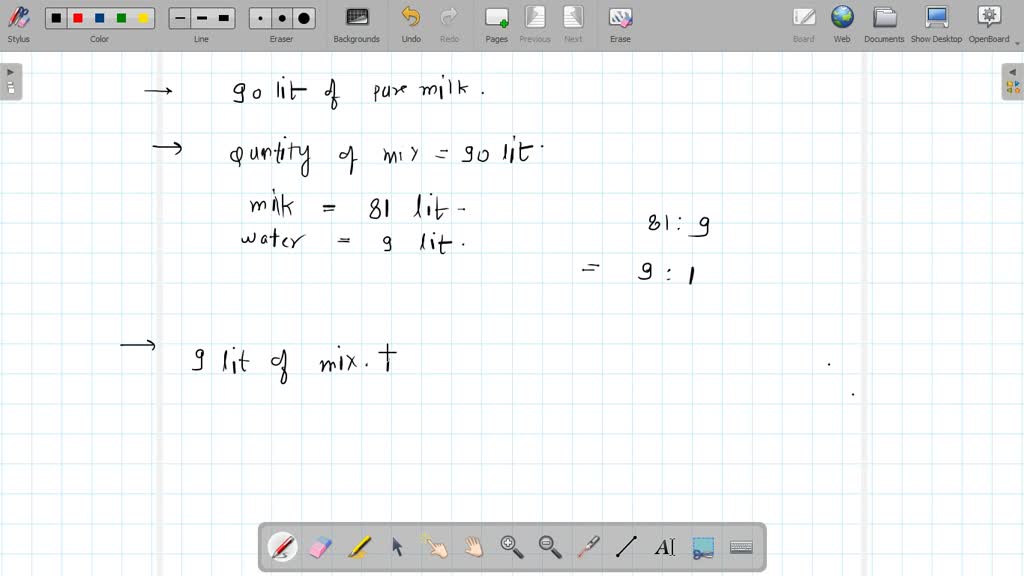Show the virtual keyboard

741,546
